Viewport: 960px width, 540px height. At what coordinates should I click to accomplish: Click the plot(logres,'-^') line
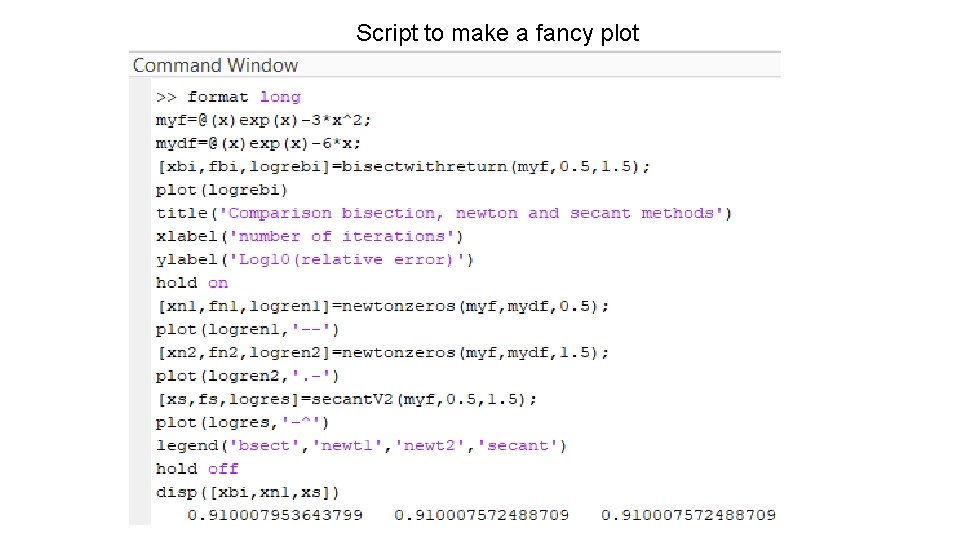pyautogui.click(x=242, y=423)
